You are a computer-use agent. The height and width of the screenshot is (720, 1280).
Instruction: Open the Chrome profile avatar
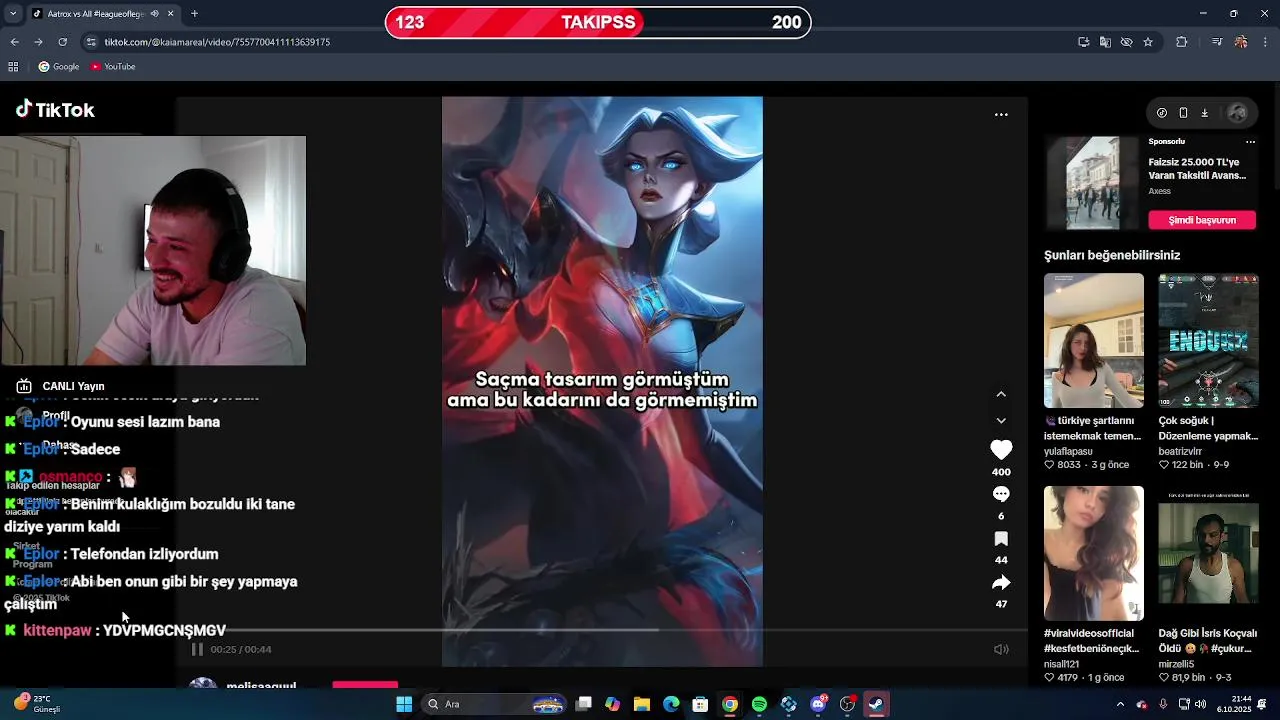(x=1241, y=42)
